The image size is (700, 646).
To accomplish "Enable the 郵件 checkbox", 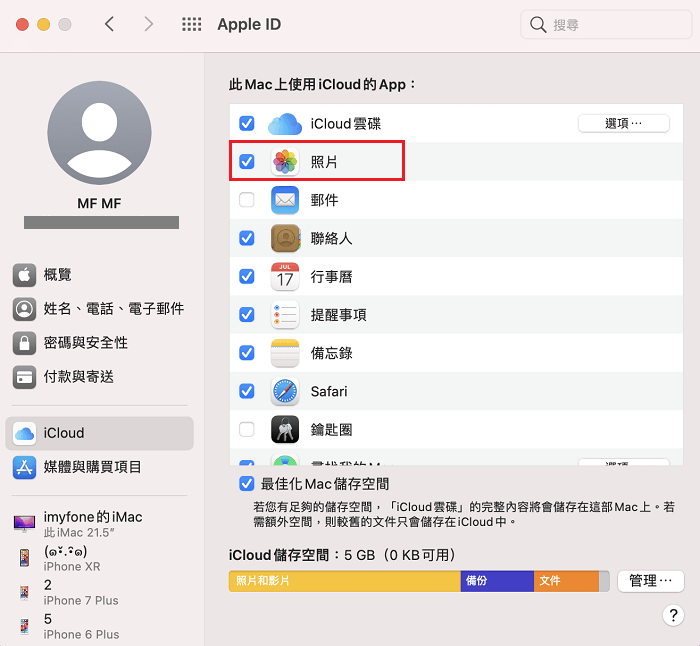I will 247,200.
